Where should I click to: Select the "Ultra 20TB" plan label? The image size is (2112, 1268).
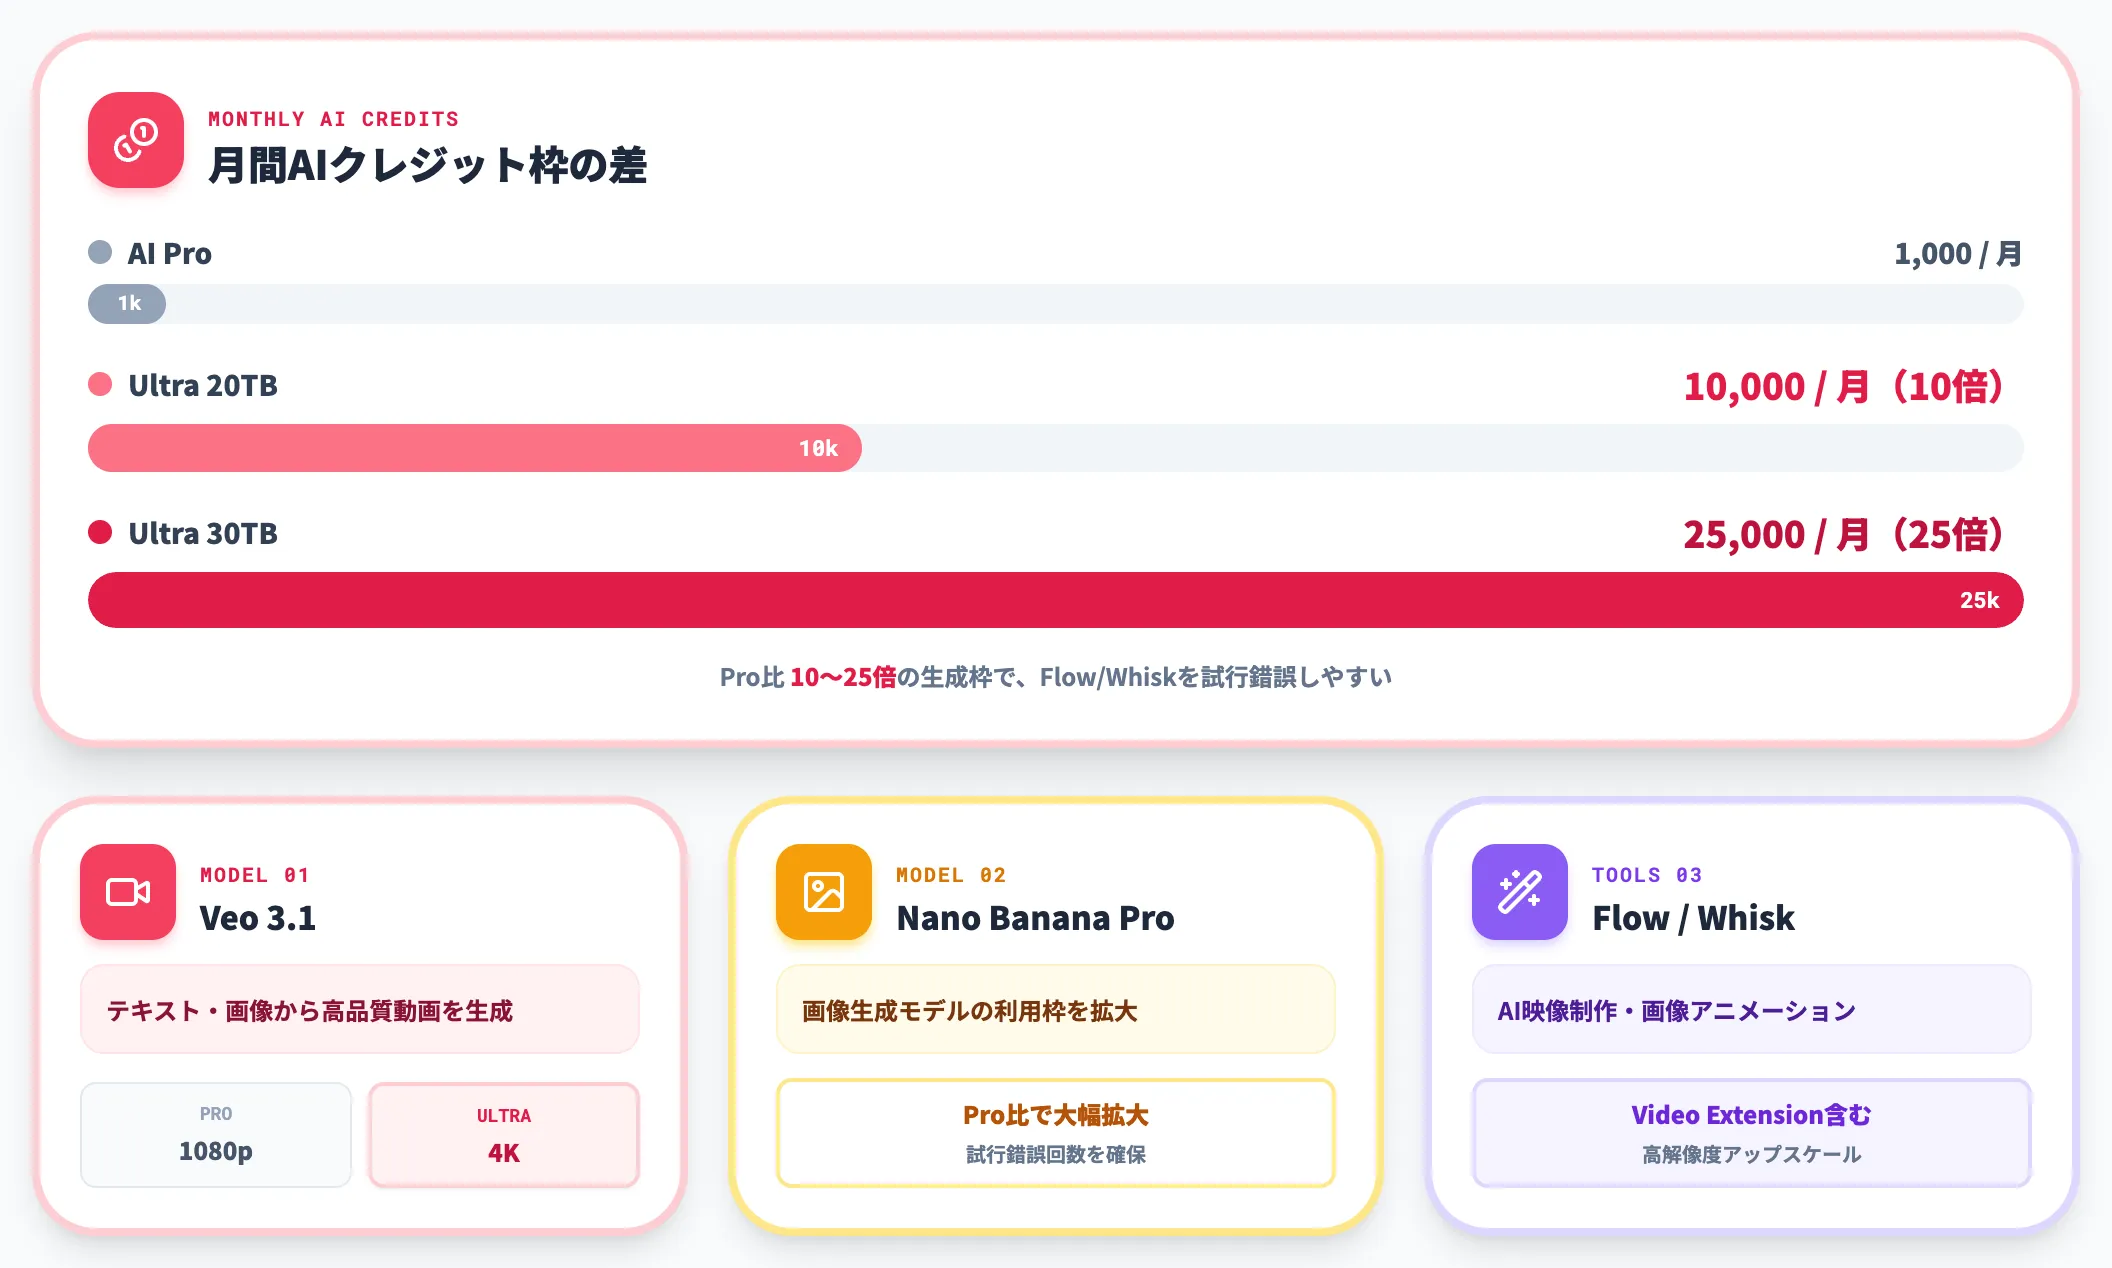[x=203, y=386]
